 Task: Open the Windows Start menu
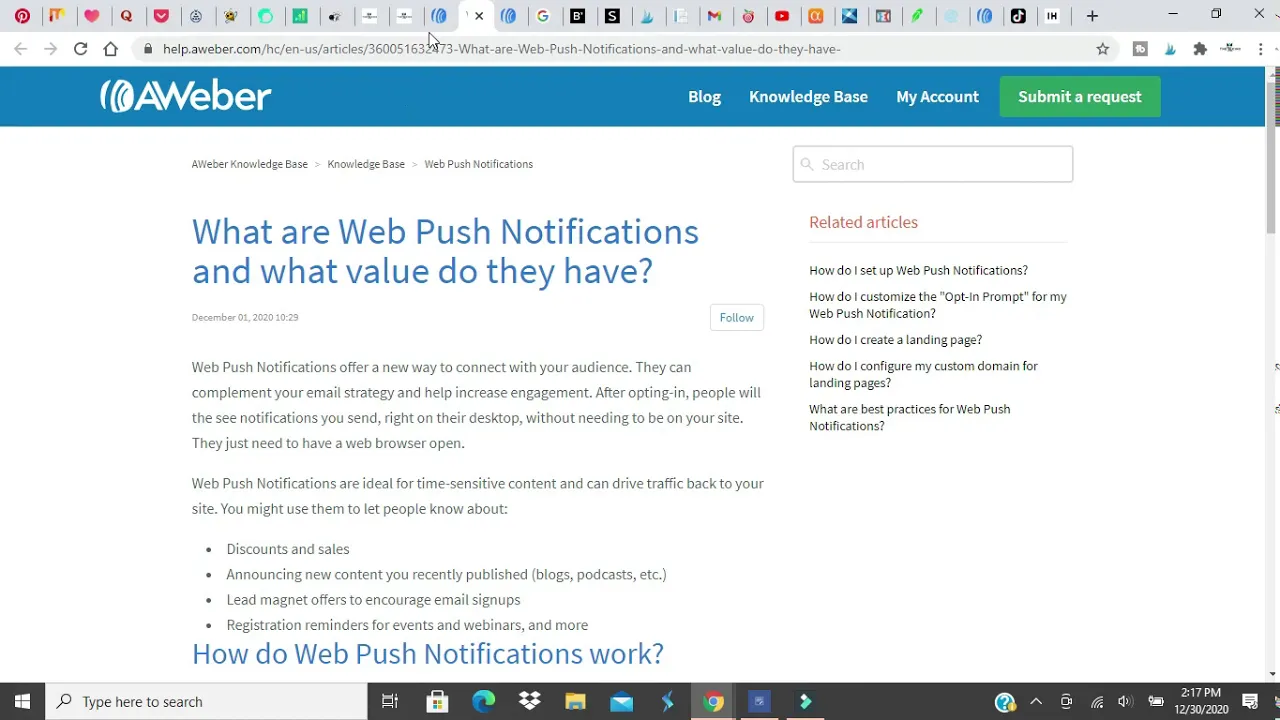[22, 701]
